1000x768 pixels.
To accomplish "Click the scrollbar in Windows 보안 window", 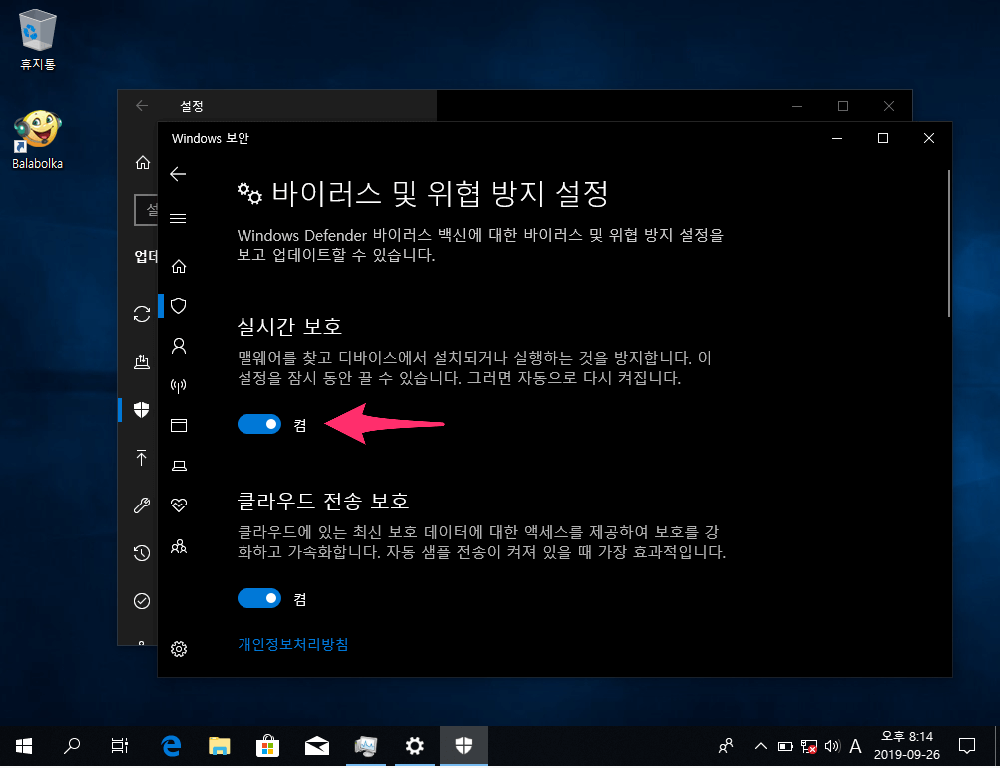I will 949,242.
